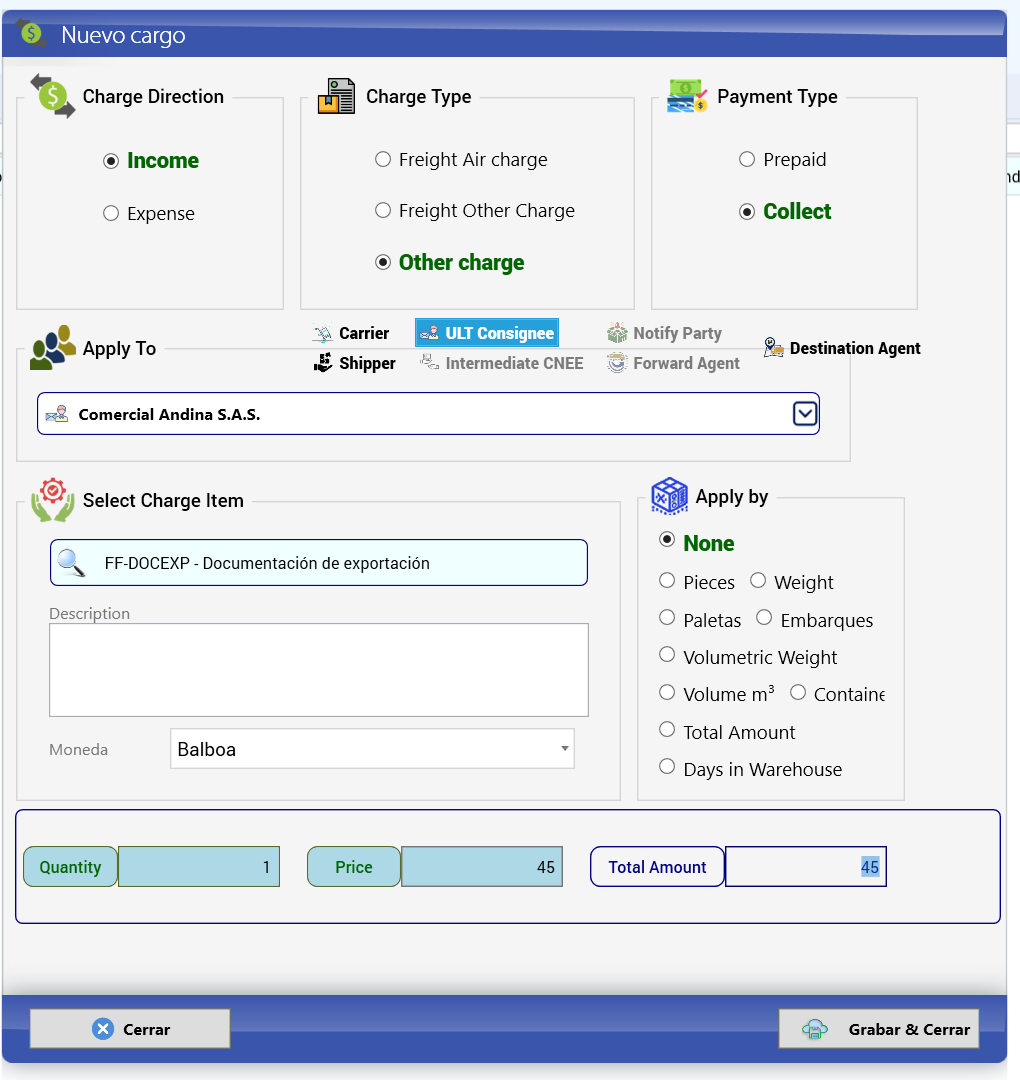Click the Total Amount value field
The image size is (1020, 1080).
pyautogui.click(x=806, y=866)
